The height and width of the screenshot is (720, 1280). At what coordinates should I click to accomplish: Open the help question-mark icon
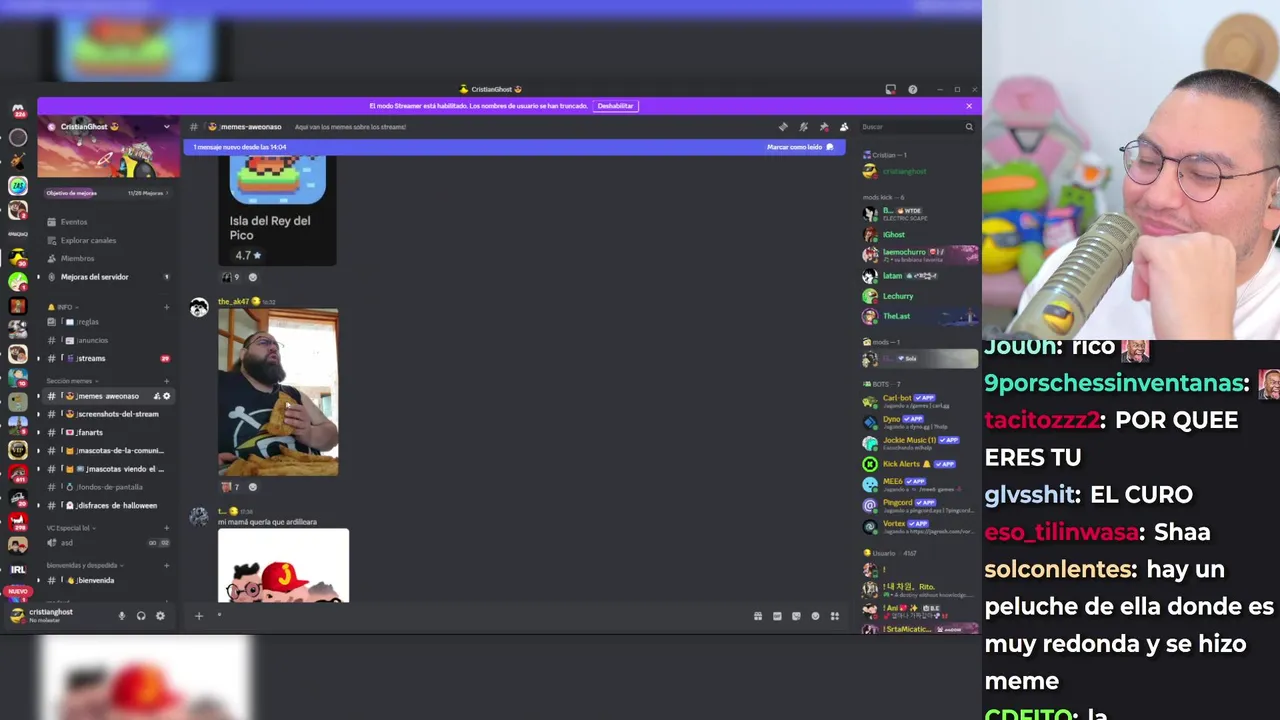click(x=912, y=89)
